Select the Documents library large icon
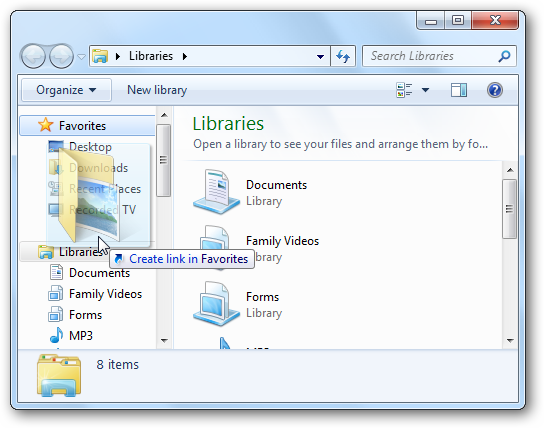The height and width of the screenshot is (428, 544). pos(216,192)
